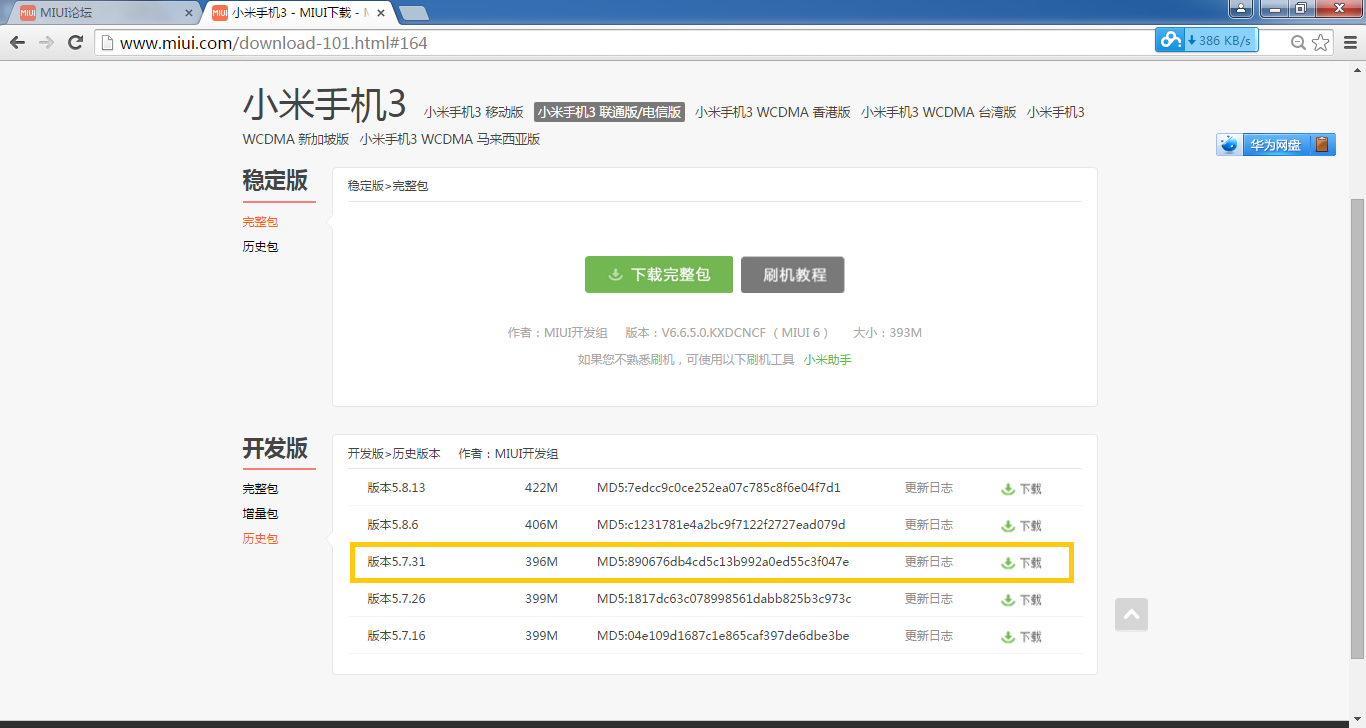The height and width of the screenshot is (728, 1366).
Task: Click download icon for 版本5.7.16
Action: click(1021, 637)
